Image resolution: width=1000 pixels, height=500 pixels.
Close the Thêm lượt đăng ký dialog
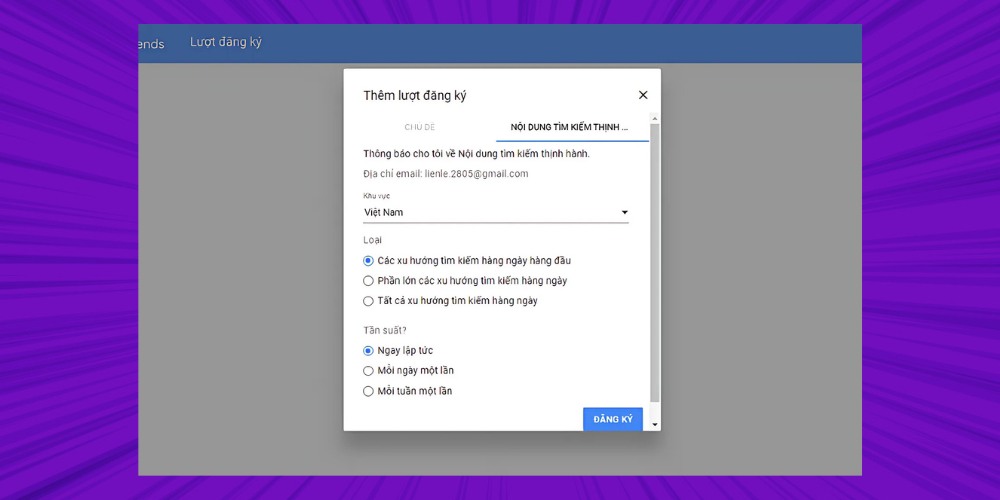(x=643, y=95)
